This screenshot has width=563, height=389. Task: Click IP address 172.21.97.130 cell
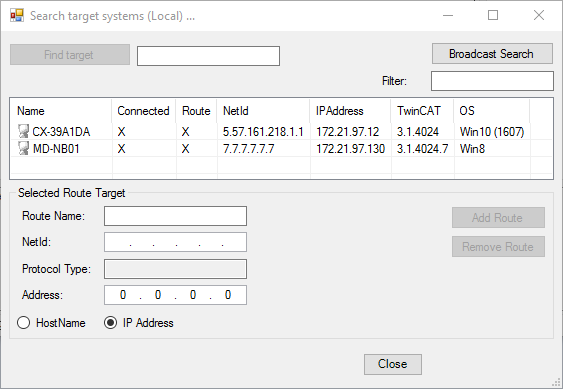[x=350, y=149]
